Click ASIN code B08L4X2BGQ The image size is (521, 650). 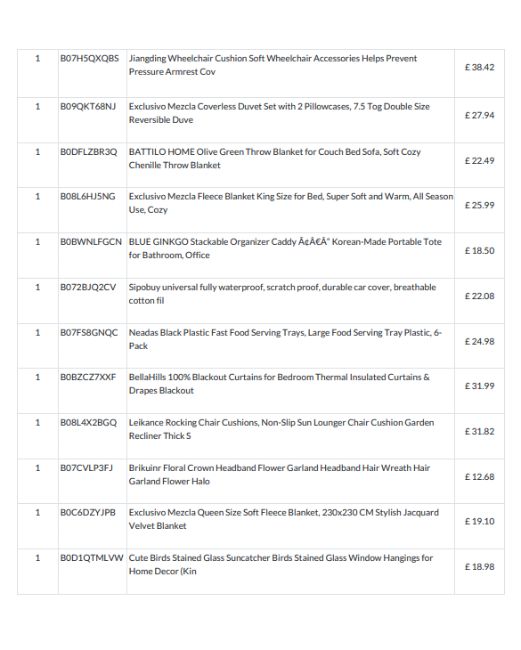tap(89, 423)
